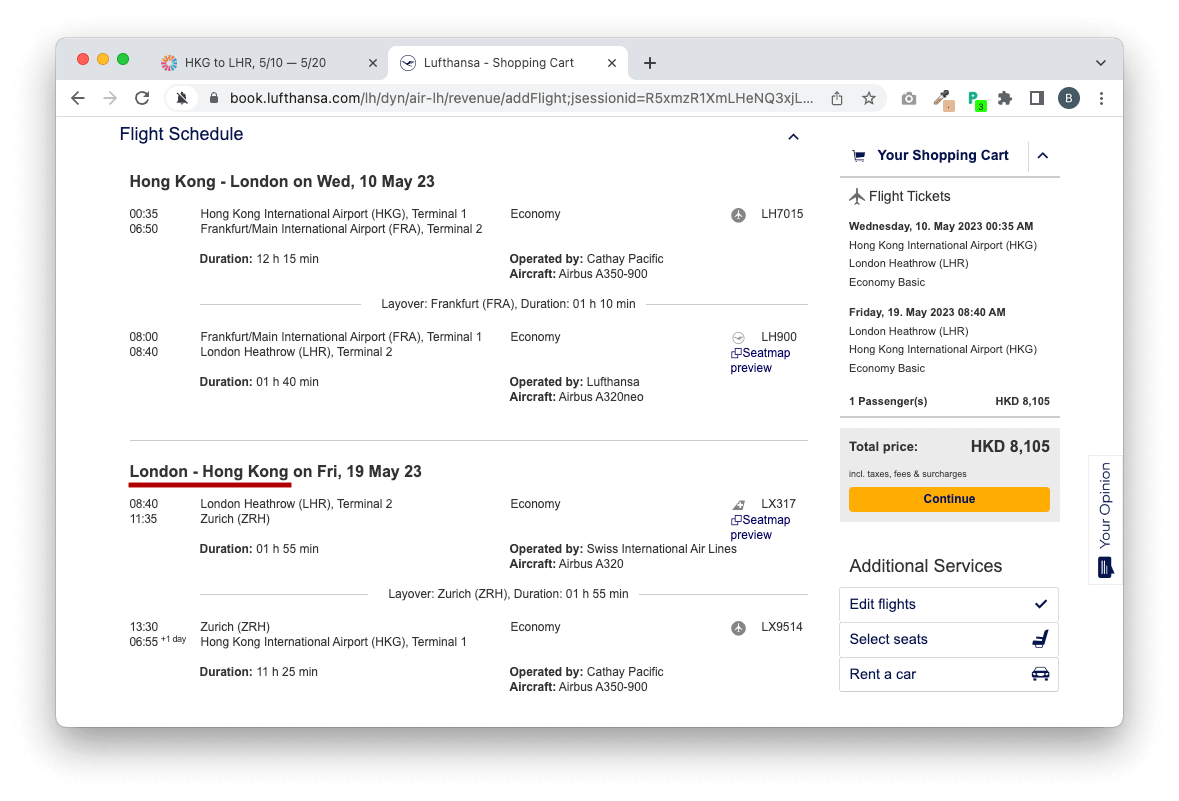Click the camera screenshot extension icon

(x=909, y=99)
